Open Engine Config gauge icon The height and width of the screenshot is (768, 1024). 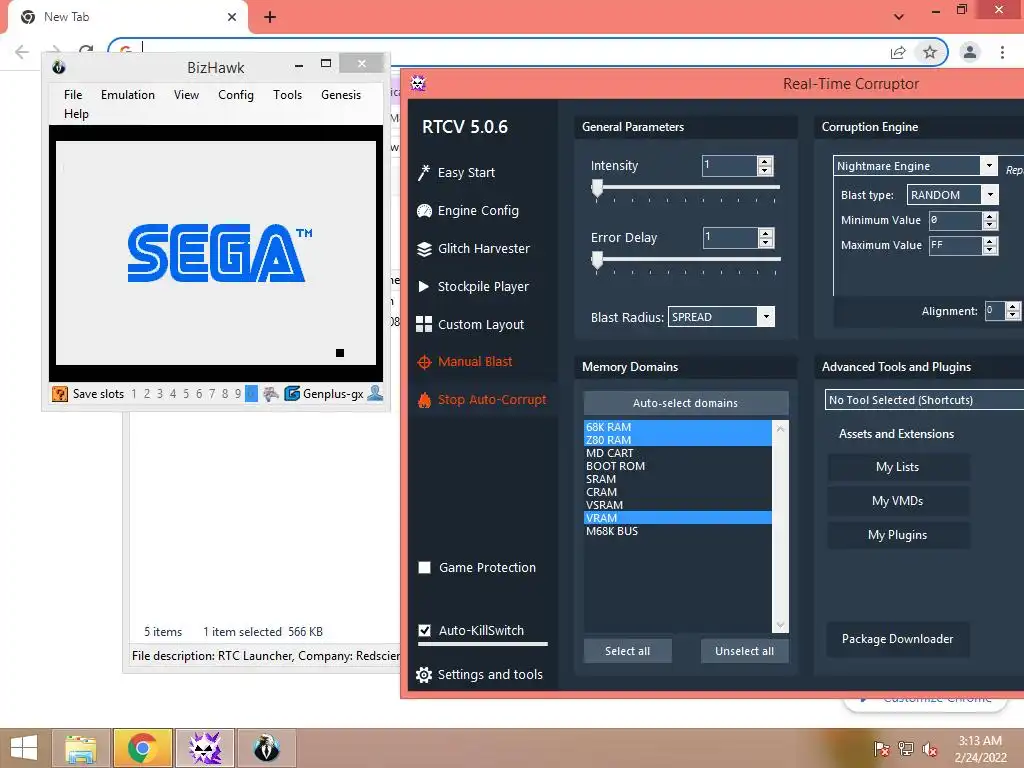click(x=424, y=210)
